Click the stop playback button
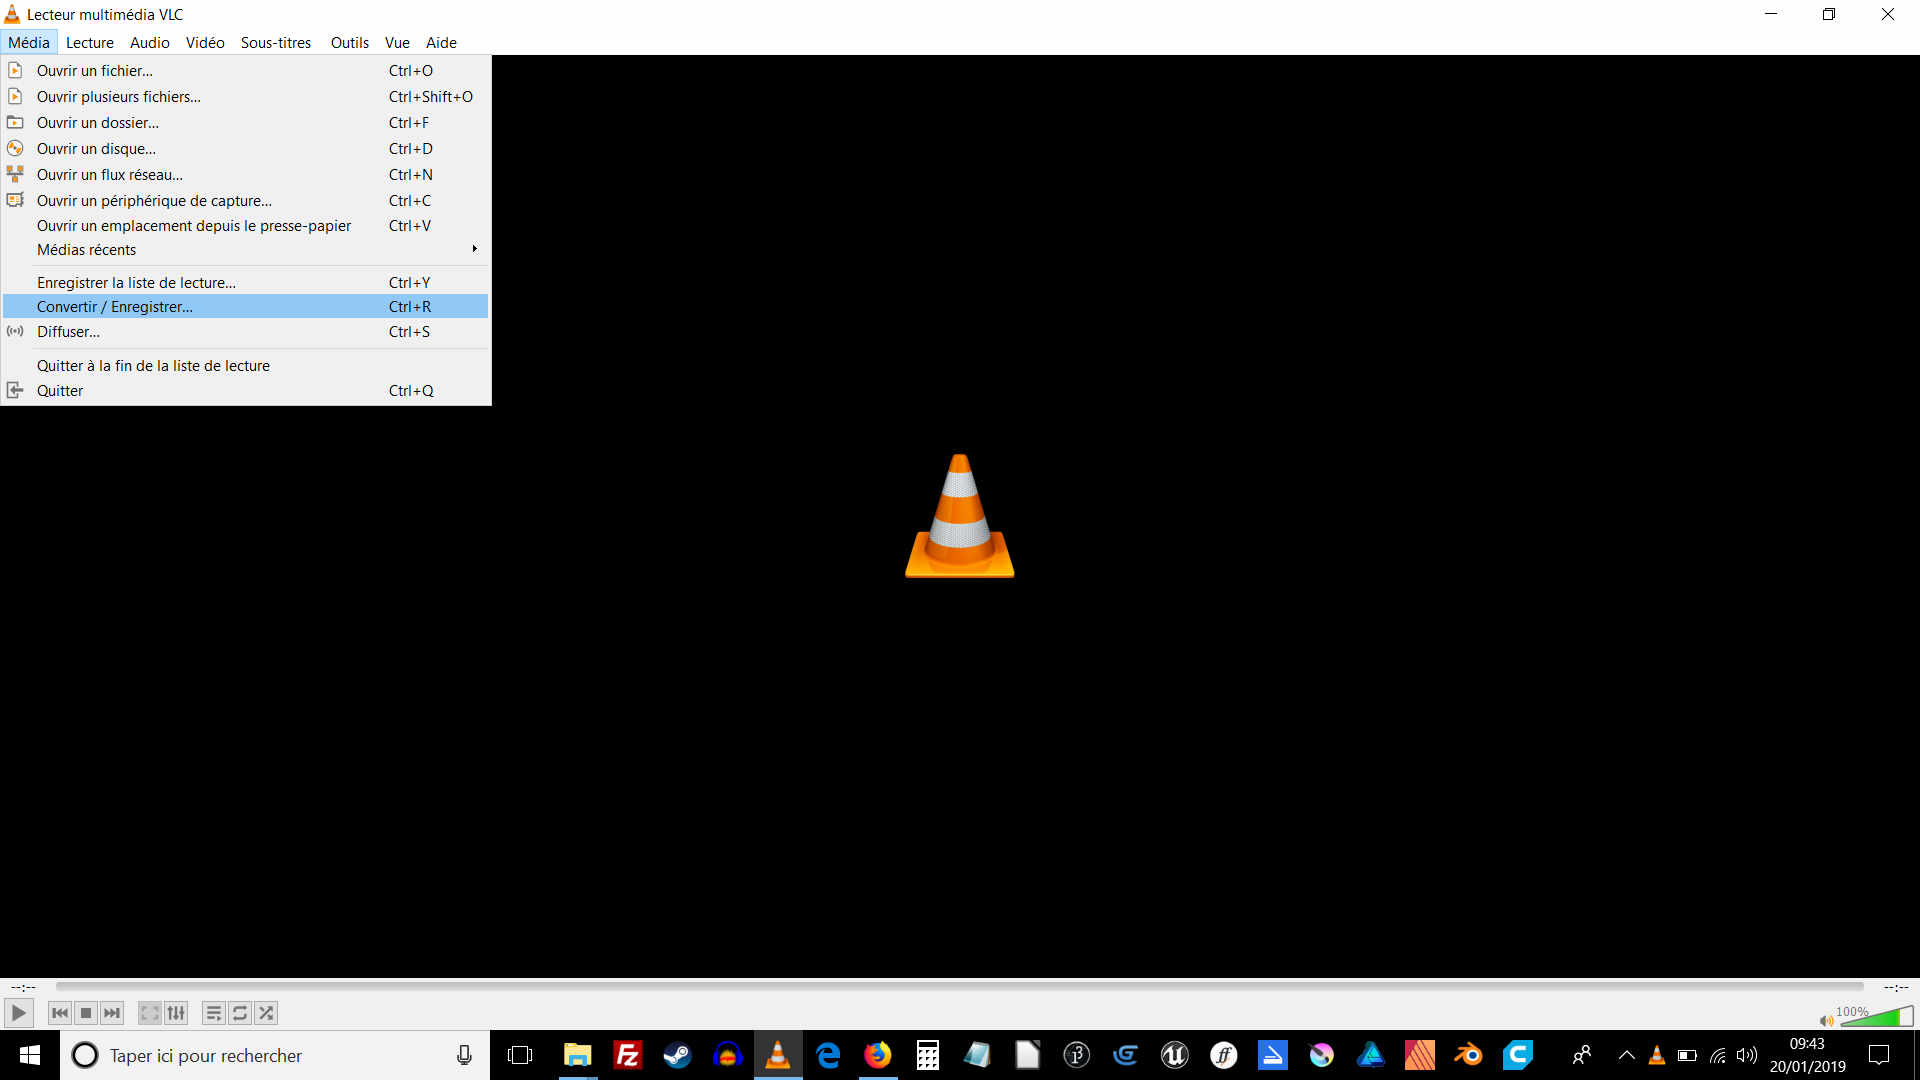This screenshot has height=1080, width=1920. tap(86, 1013)
